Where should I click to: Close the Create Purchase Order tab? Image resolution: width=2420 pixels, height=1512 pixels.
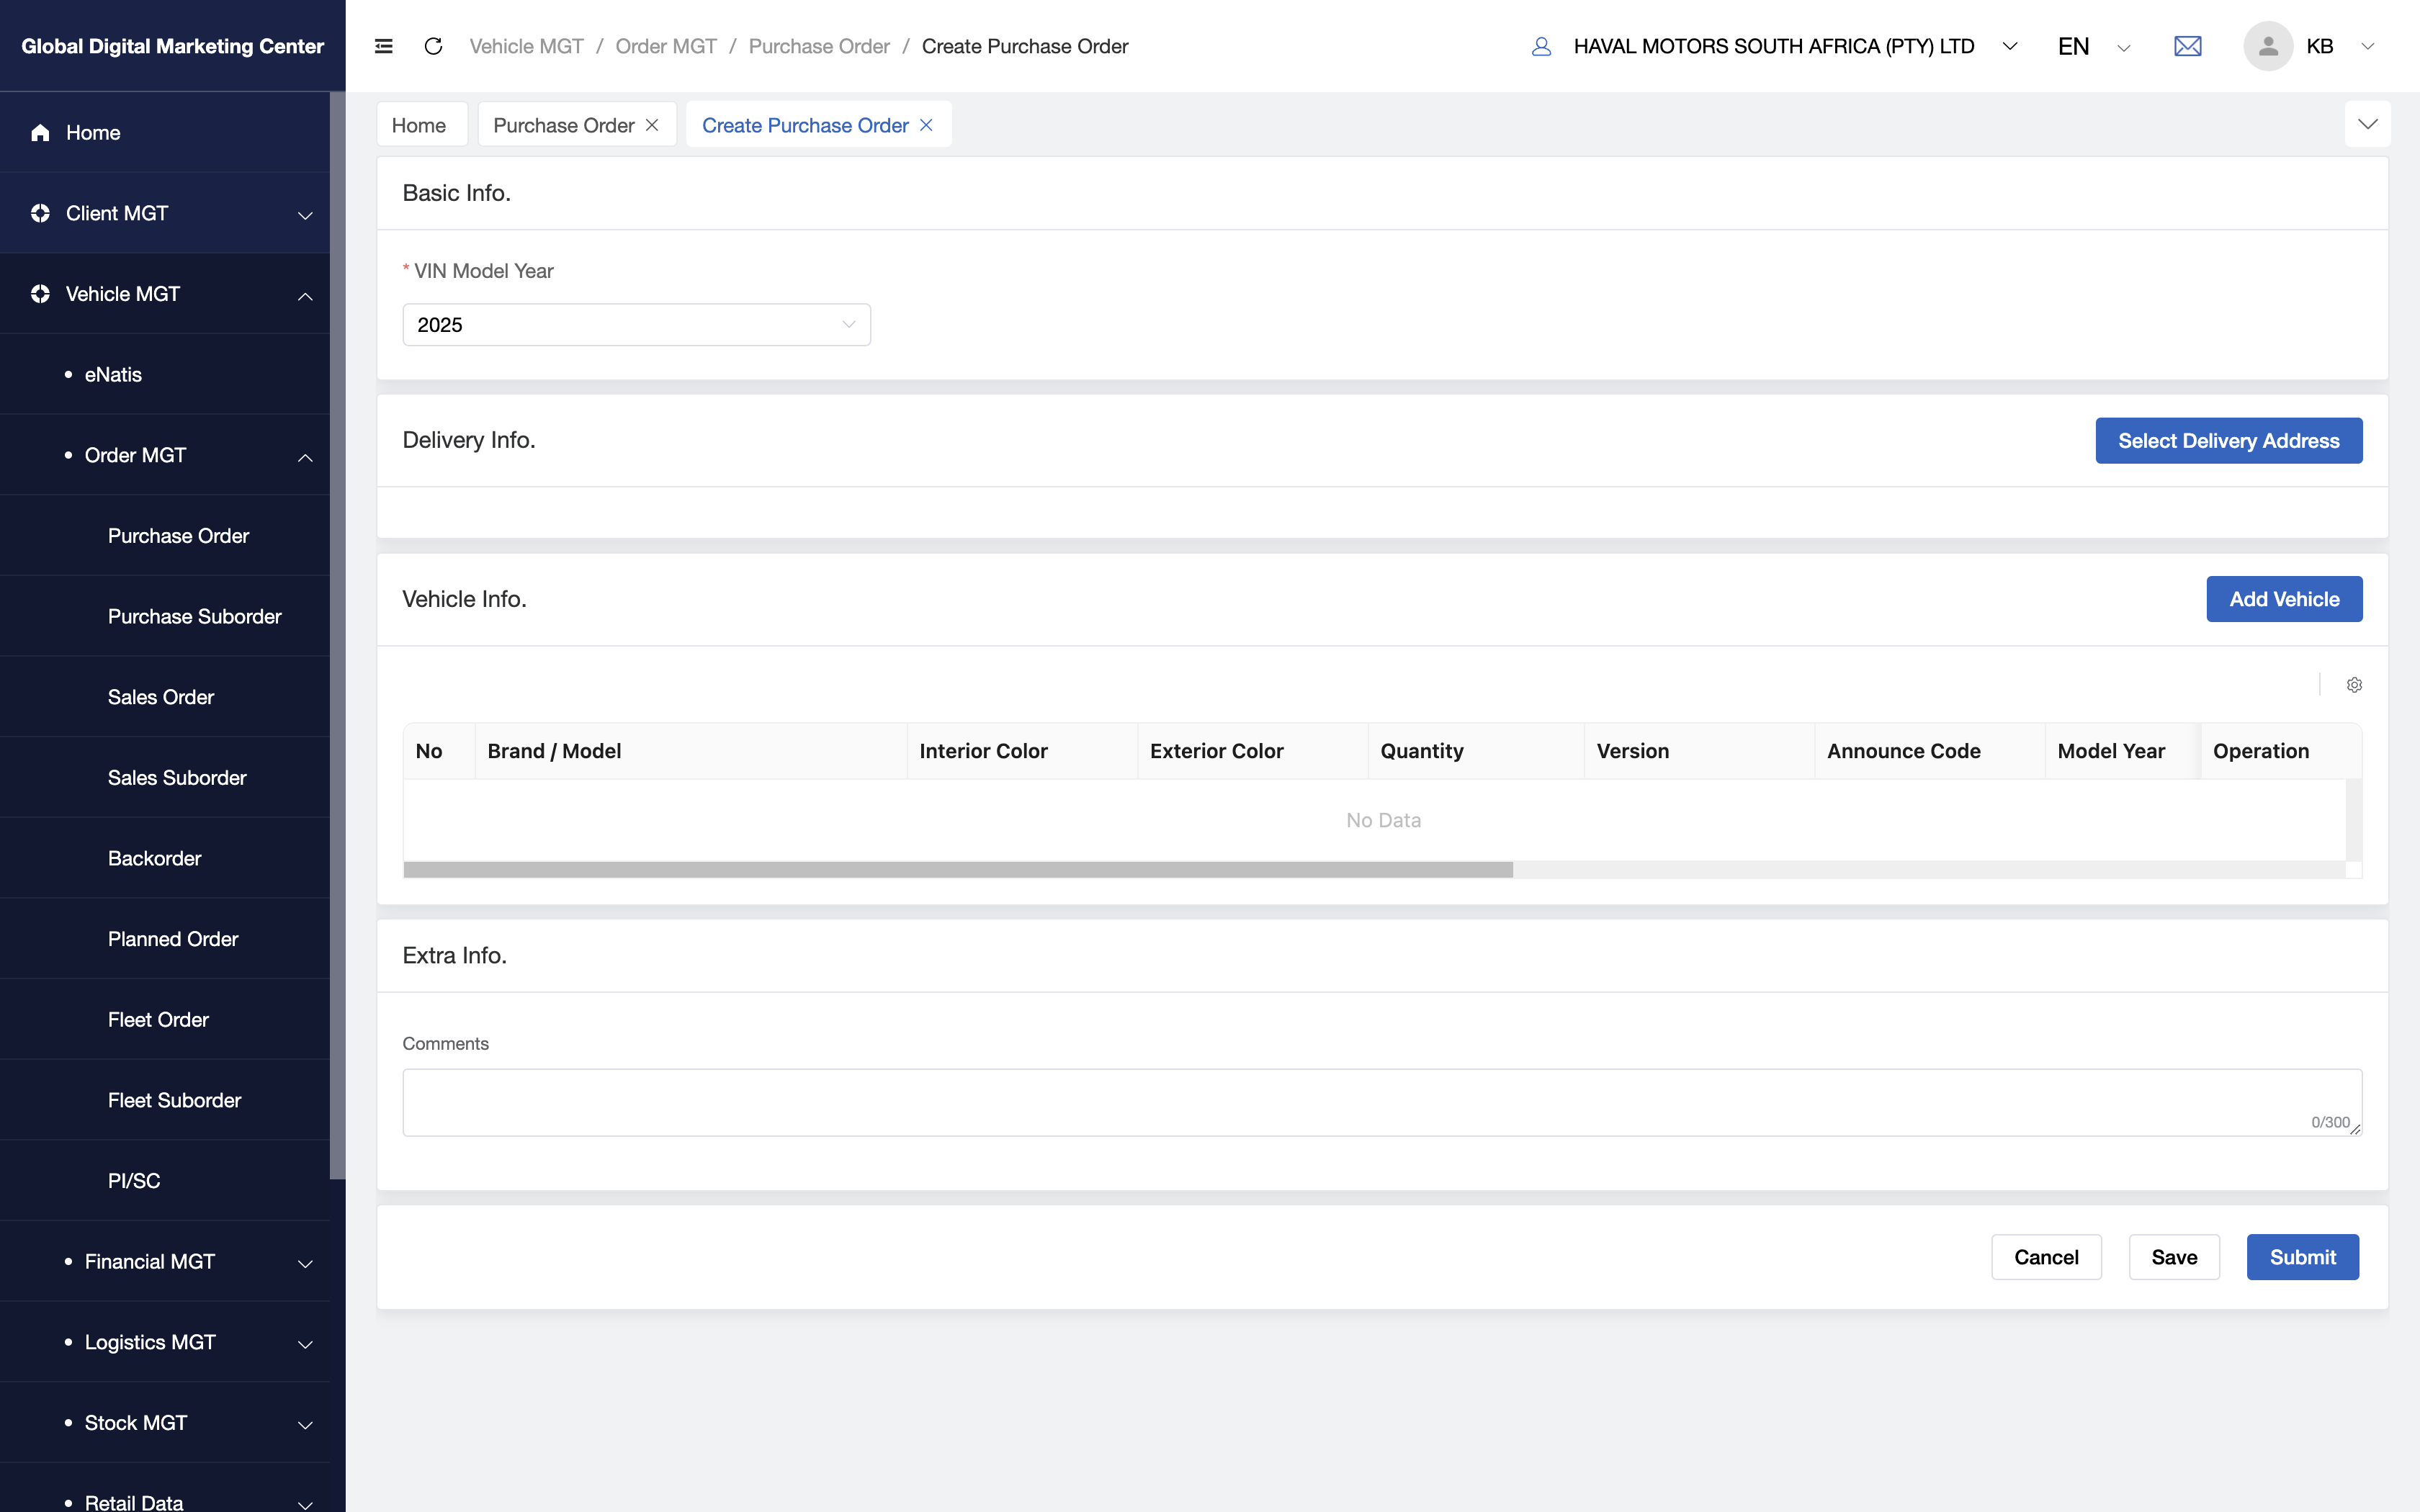pyautogui.click(x=926, y=125)
